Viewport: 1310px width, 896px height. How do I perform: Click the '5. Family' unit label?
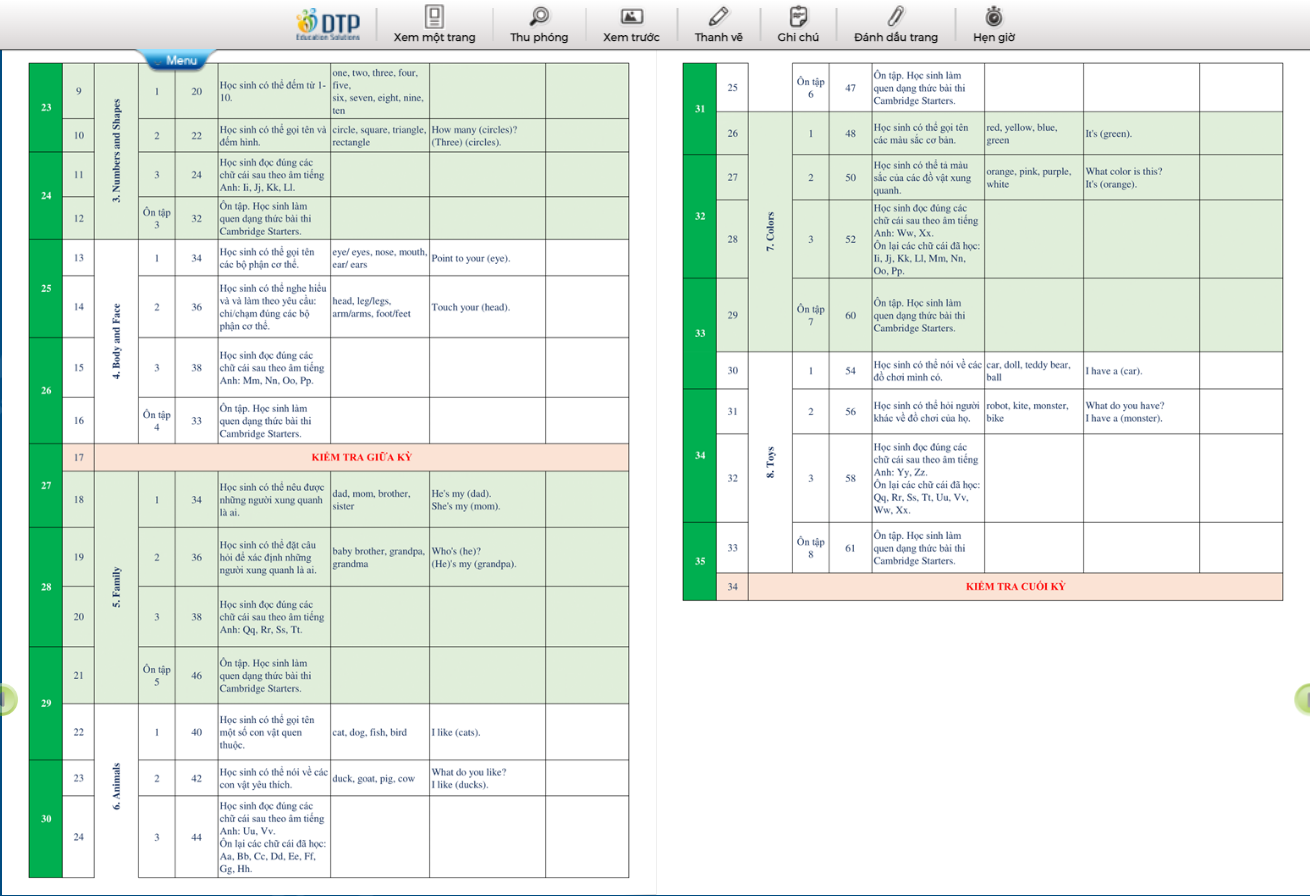click(116, 589)
